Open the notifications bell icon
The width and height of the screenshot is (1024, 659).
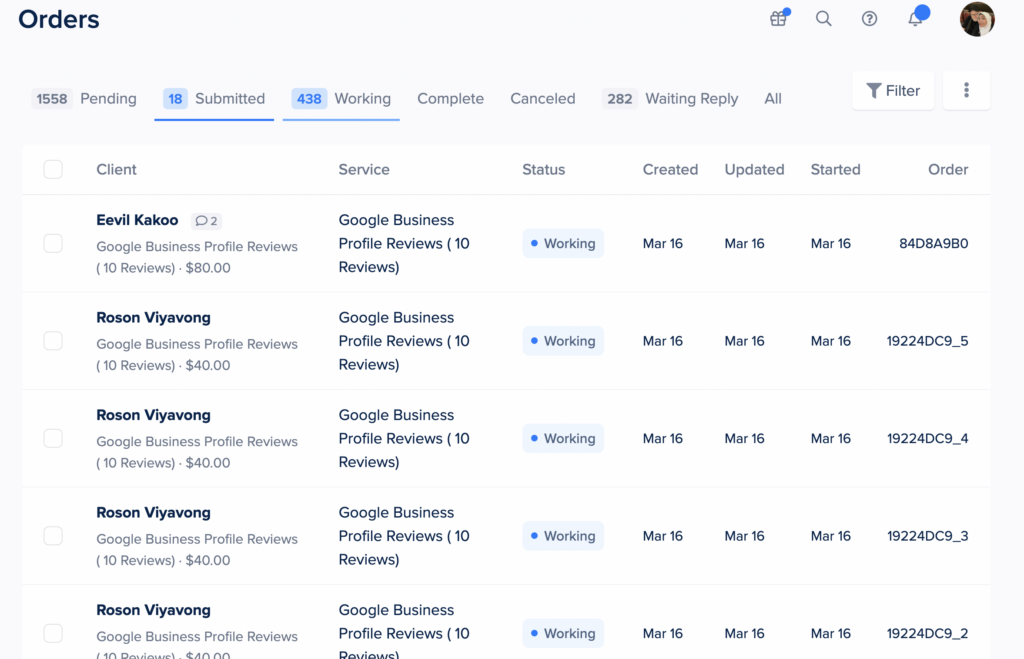pos(915,19)
